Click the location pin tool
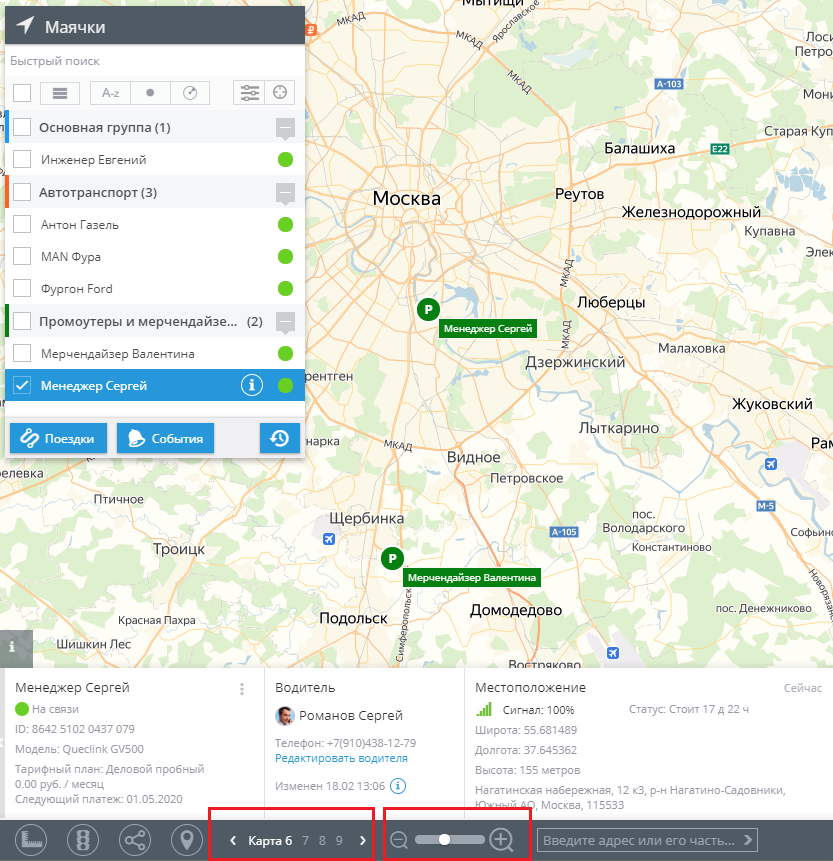The width and height of the screenshot is (833, 861). [187, 840]
